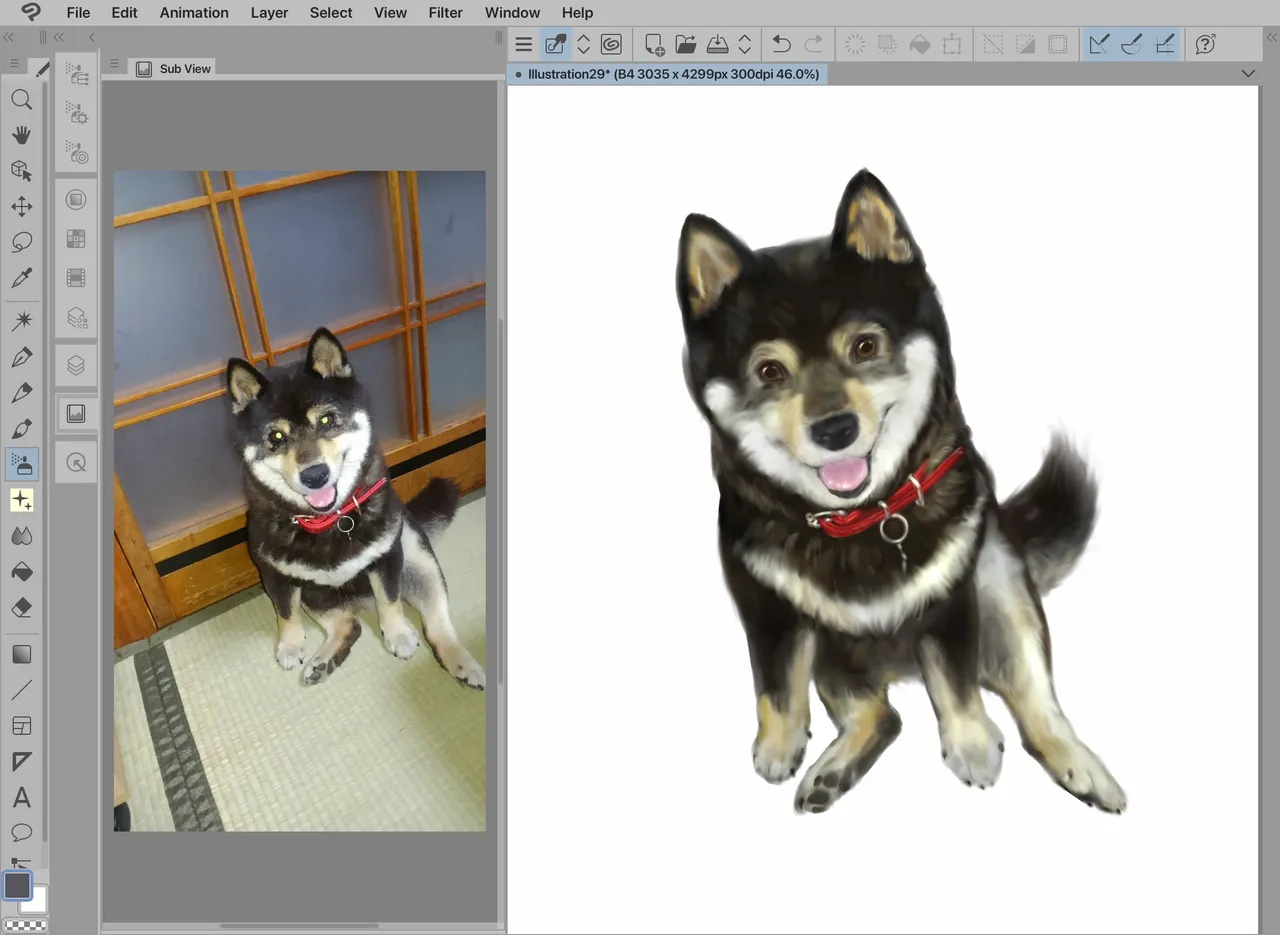Select the Gradient tool
Image resolution: width=1280 pixels, height=935 pixels.
[21, 654]
